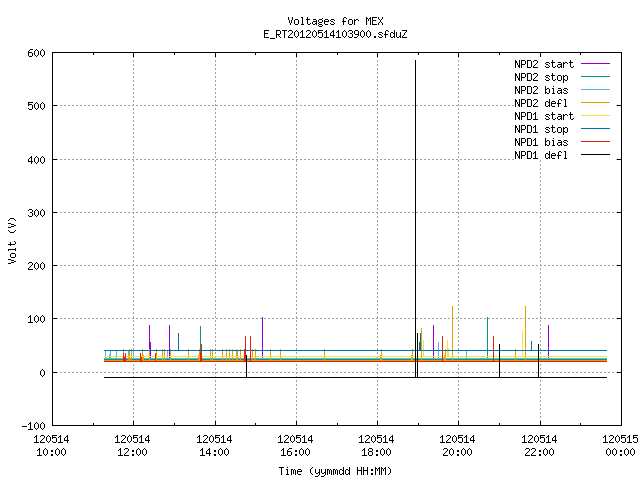Image resolution: width=640 pixels, height=480 pixels.
Task: Click the green spike near 20:45
Action: point(487,337)
